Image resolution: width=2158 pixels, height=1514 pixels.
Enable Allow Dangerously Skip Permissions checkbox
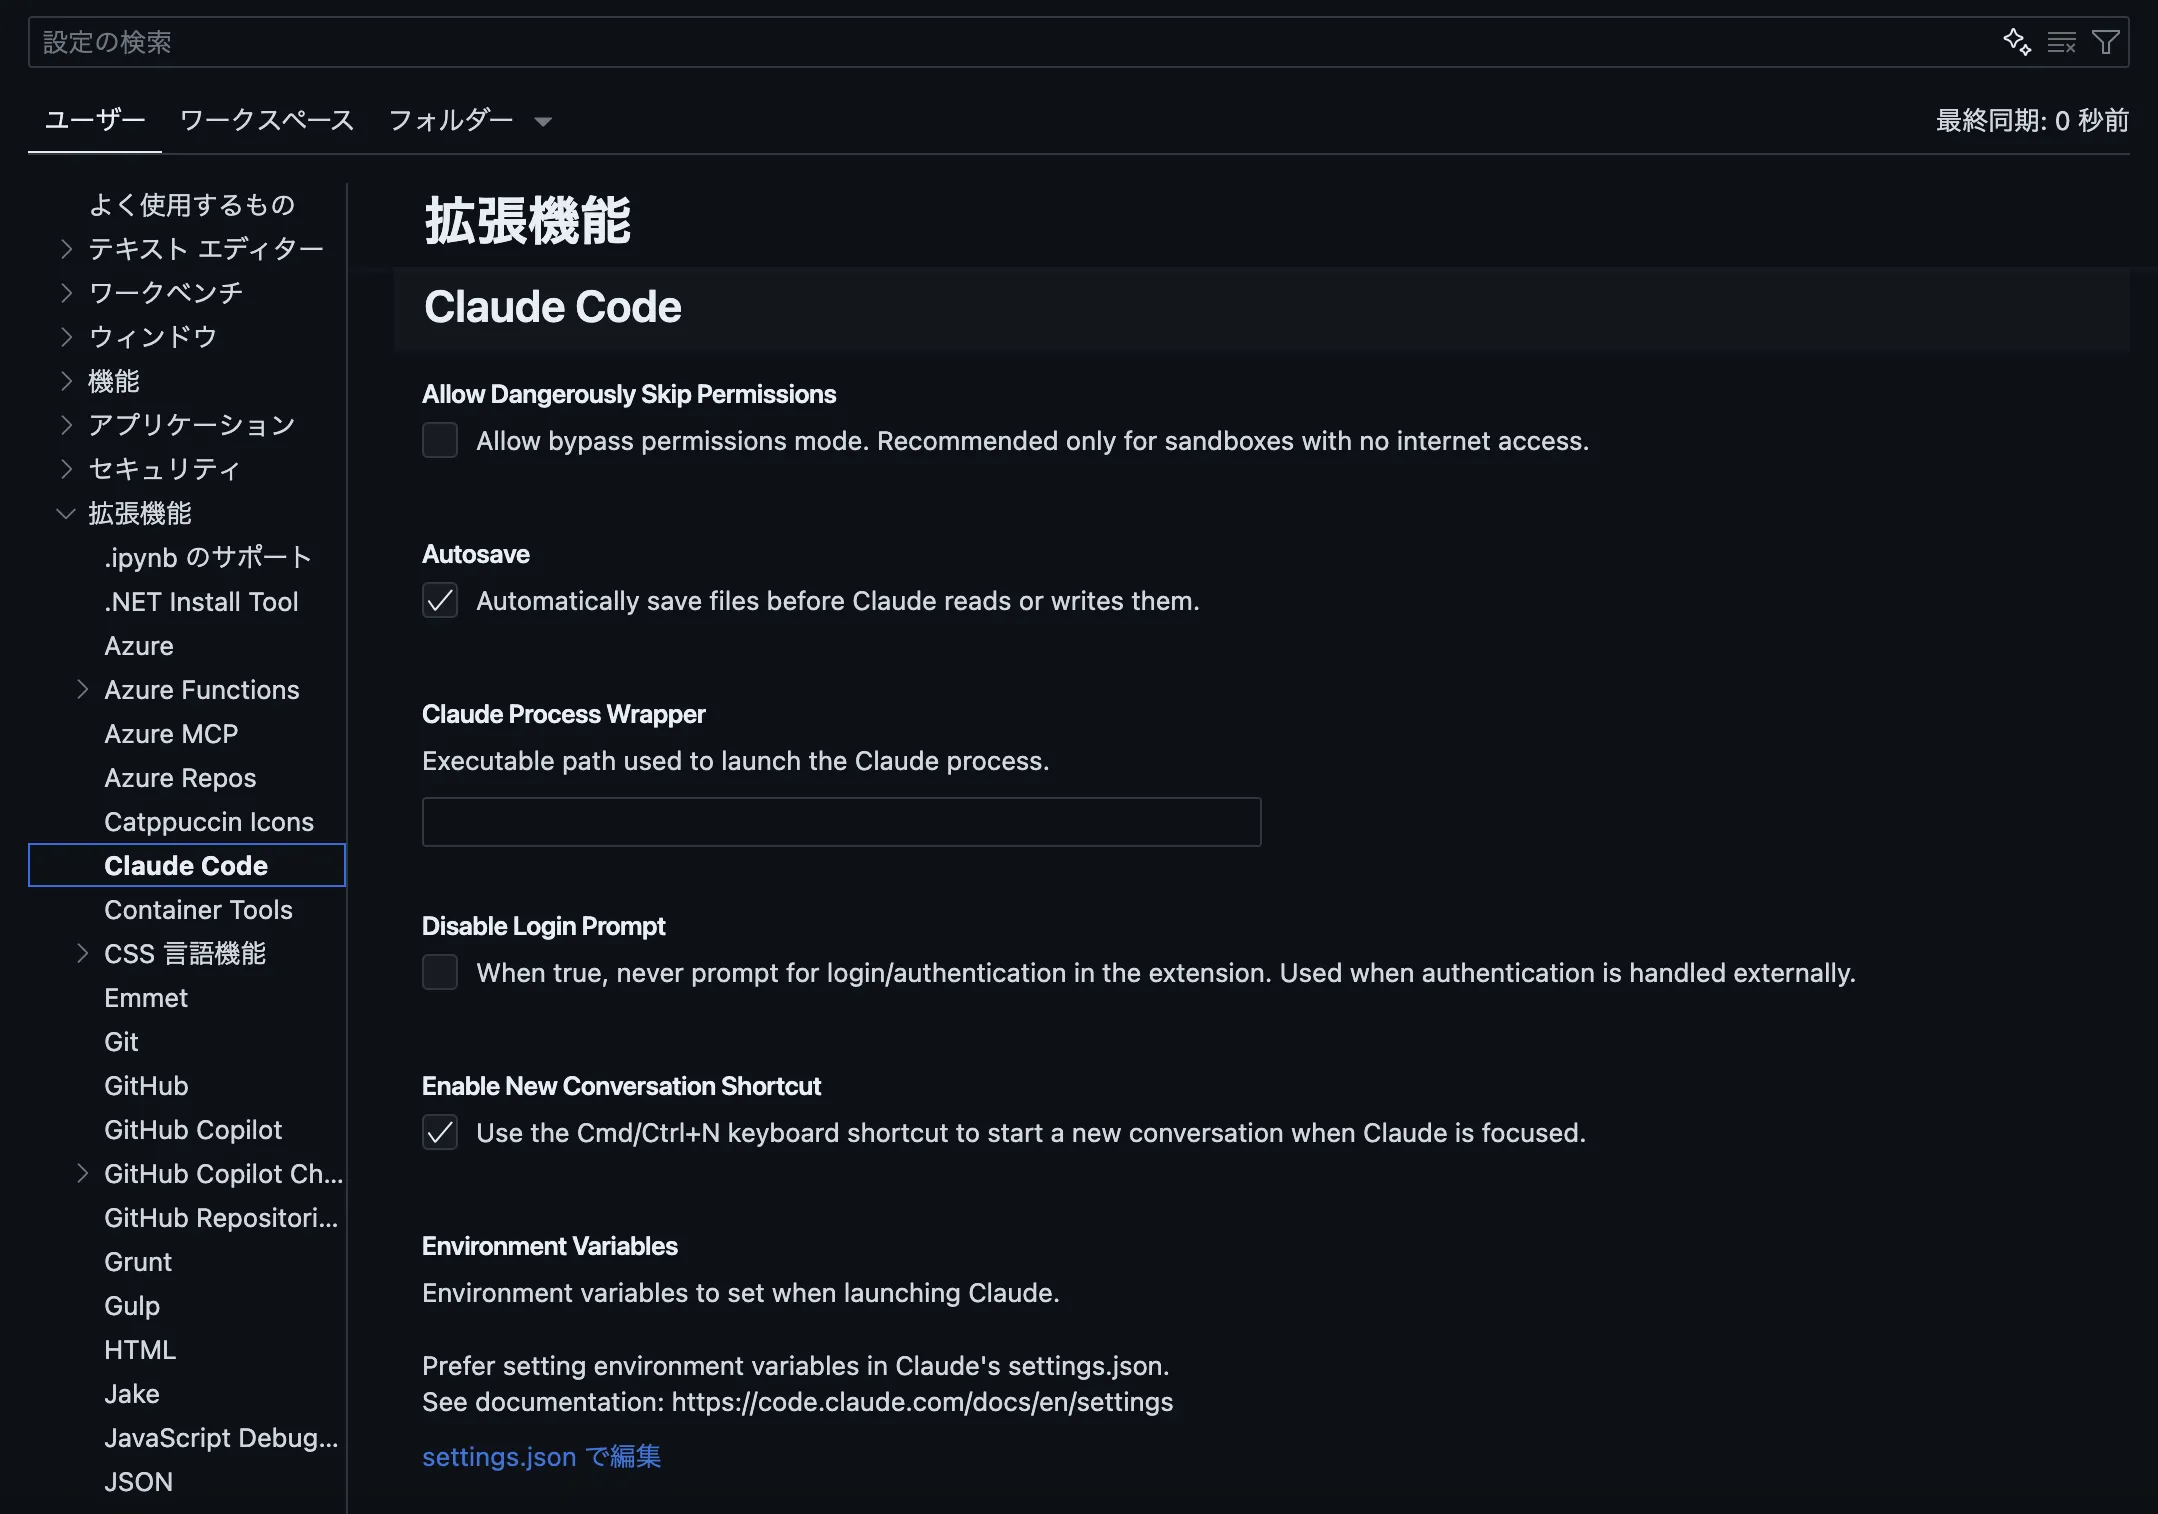440,440
